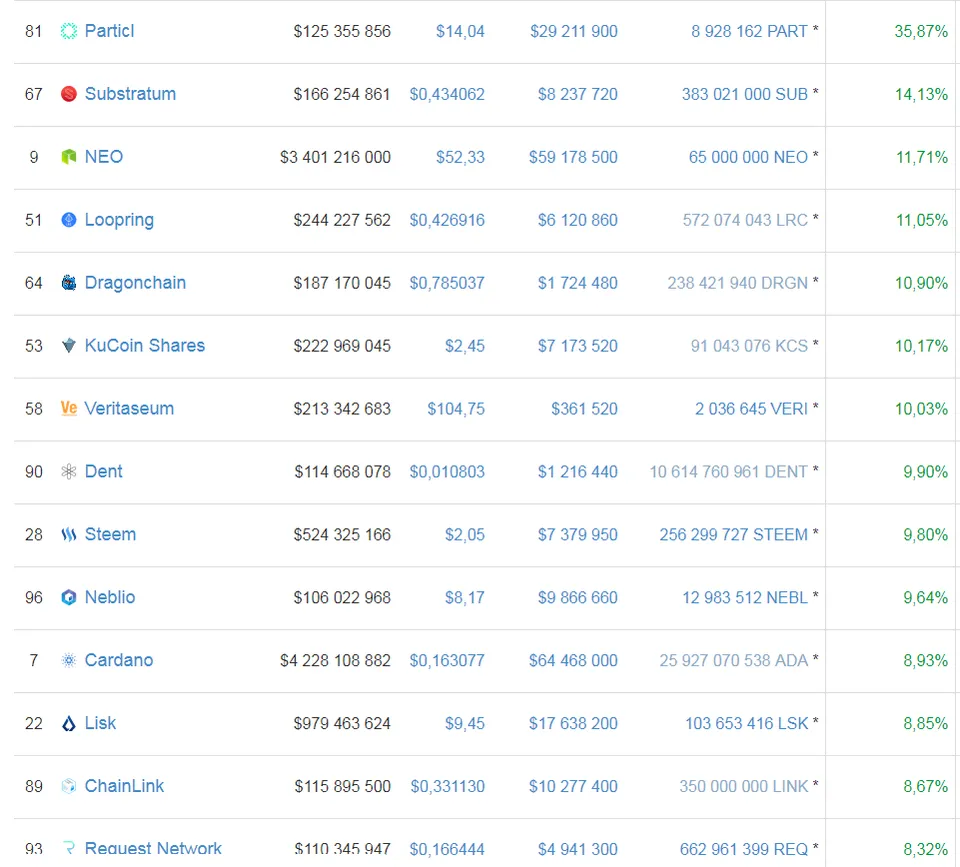Viewport: 960px width, 867px height.
Task: Open the Neblio coin page link
Action: pyautogui.click(x=110, y=597)
